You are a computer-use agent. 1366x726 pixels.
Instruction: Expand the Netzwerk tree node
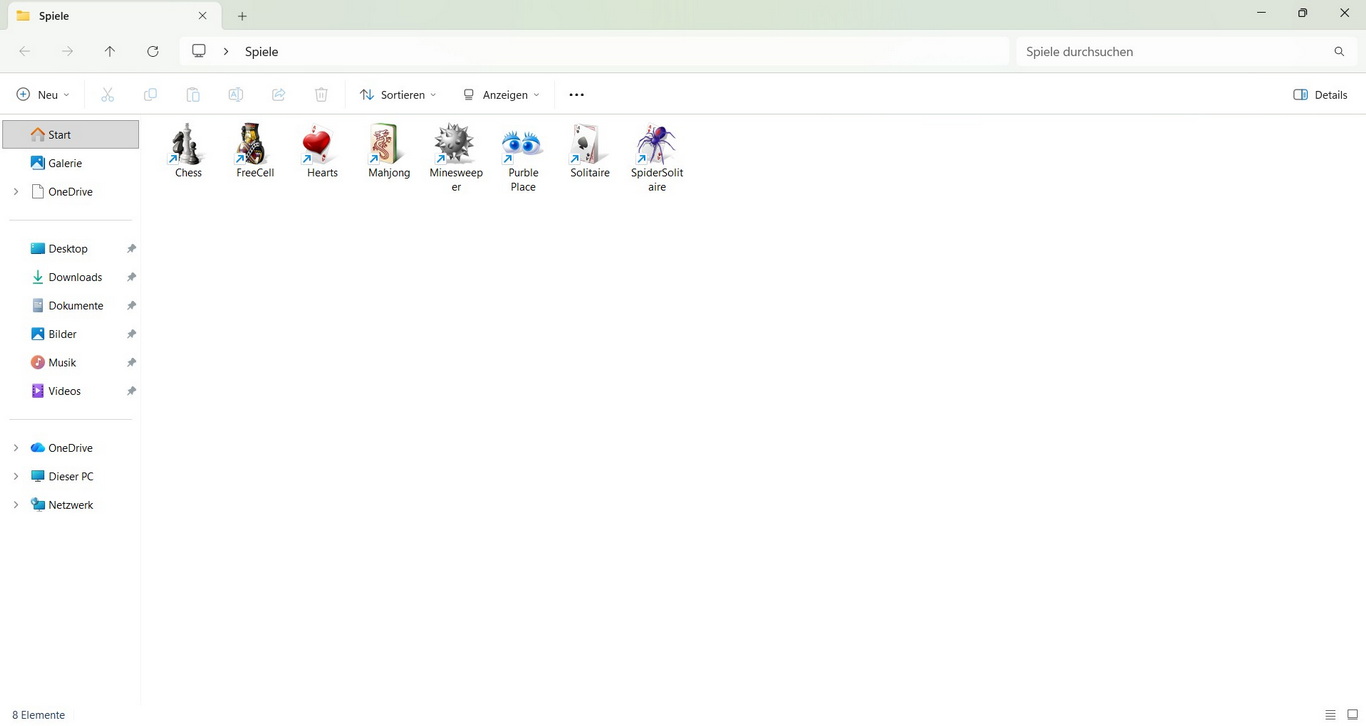tap(16, 505)
